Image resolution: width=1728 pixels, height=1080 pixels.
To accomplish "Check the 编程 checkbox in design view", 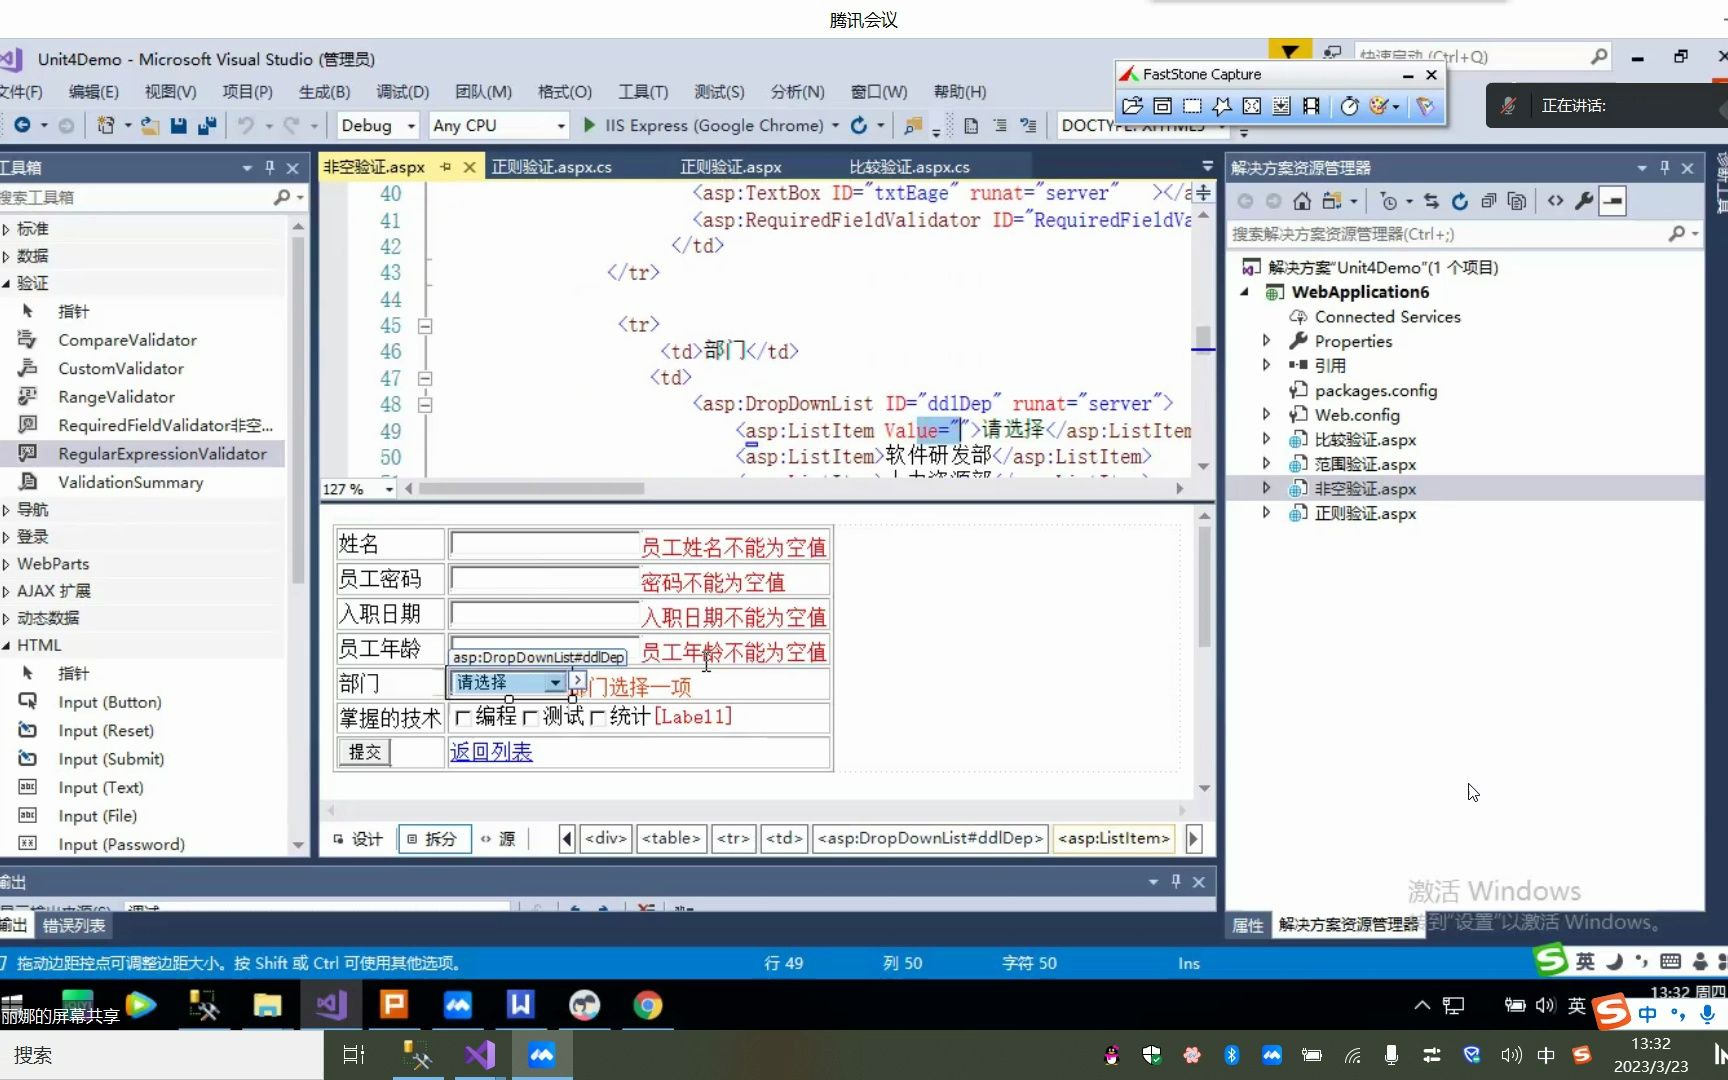I will click(462, 718).
